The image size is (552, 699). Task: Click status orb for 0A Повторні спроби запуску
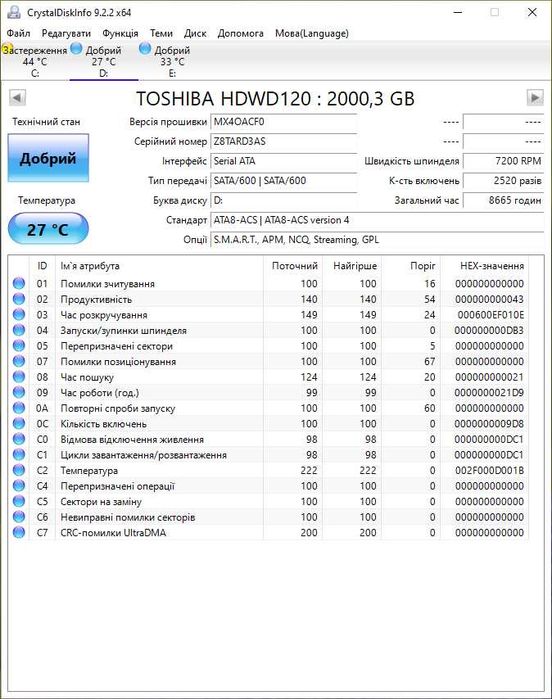(19, 408)
